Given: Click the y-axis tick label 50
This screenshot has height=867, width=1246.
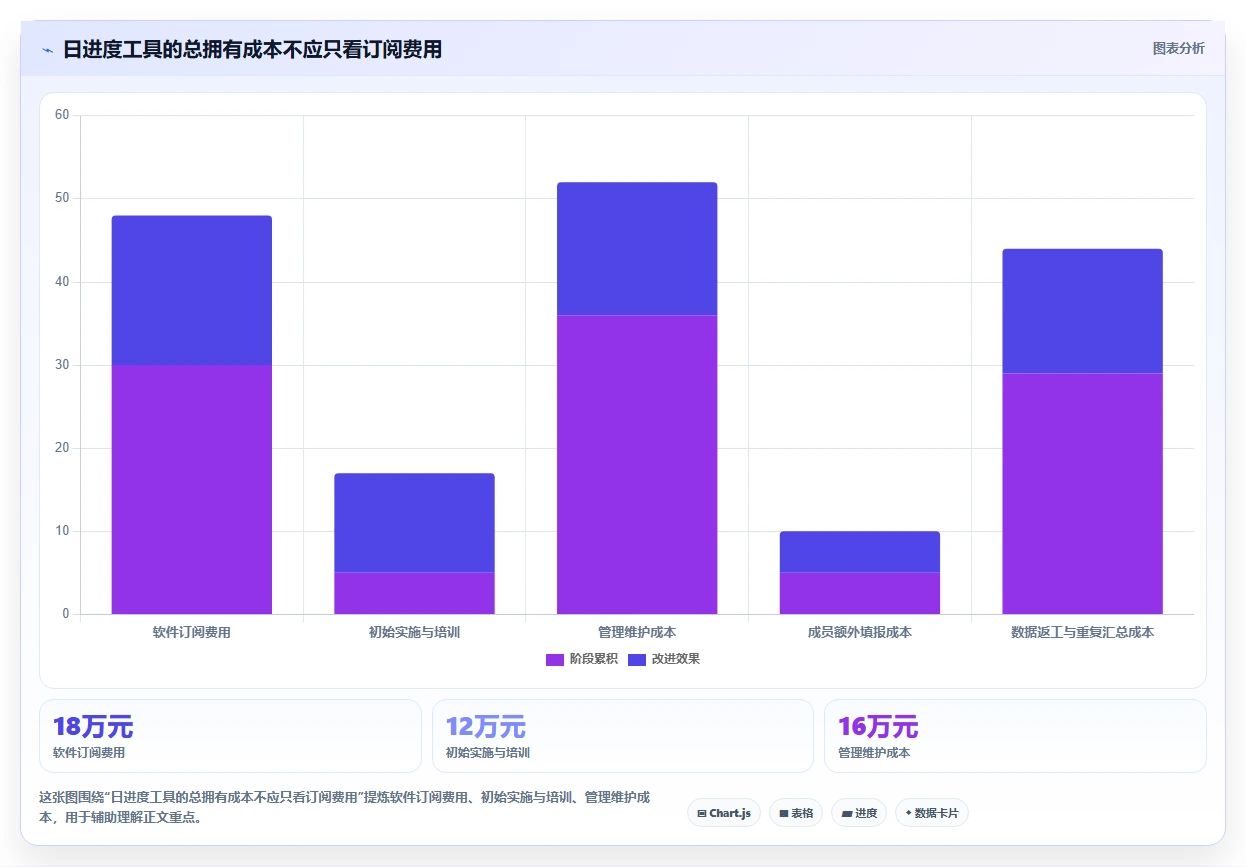Looking at the screenshot, I should 62,198.
